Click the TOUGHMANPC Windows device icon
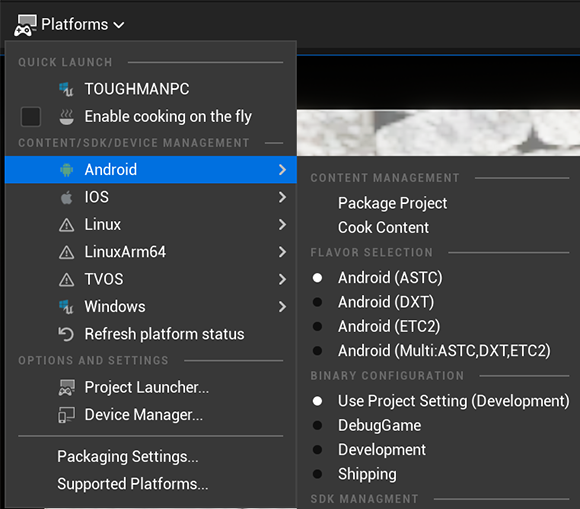The width and height of the screenshot is (580, 509). (67, 89)
